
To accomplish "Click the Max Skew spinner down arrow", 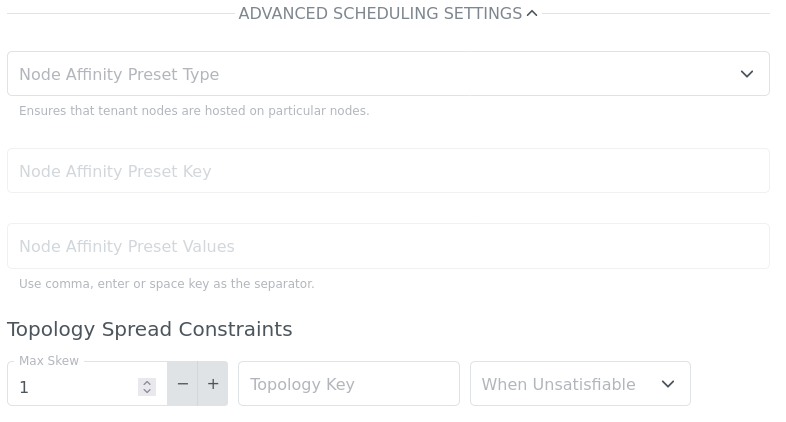I will click(x=147, y=391).
